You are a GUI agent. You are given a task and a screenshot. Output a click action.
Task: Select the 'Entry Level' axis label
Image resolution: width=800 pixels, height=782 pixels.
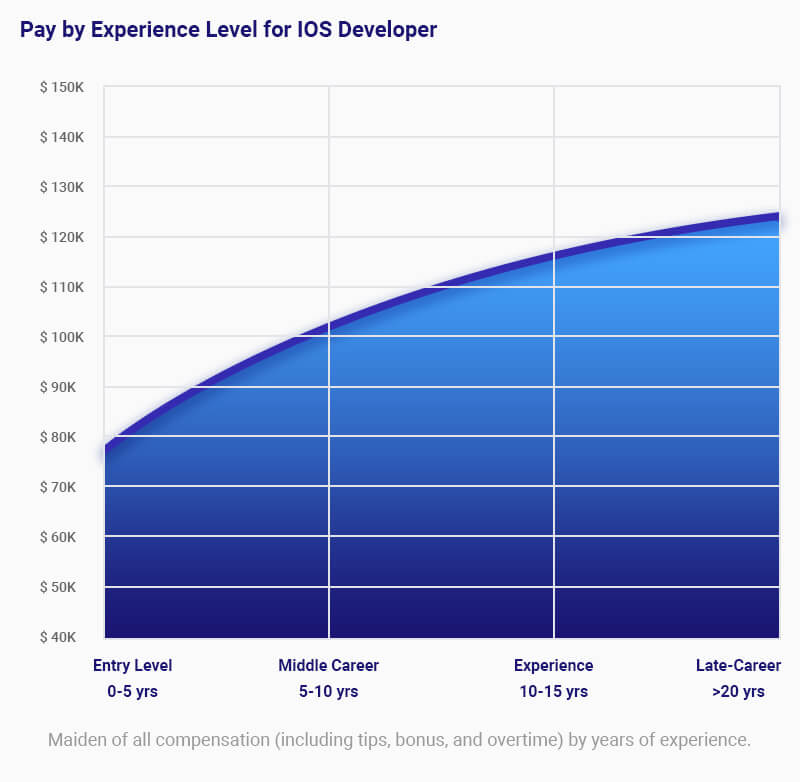click(132, 665)
